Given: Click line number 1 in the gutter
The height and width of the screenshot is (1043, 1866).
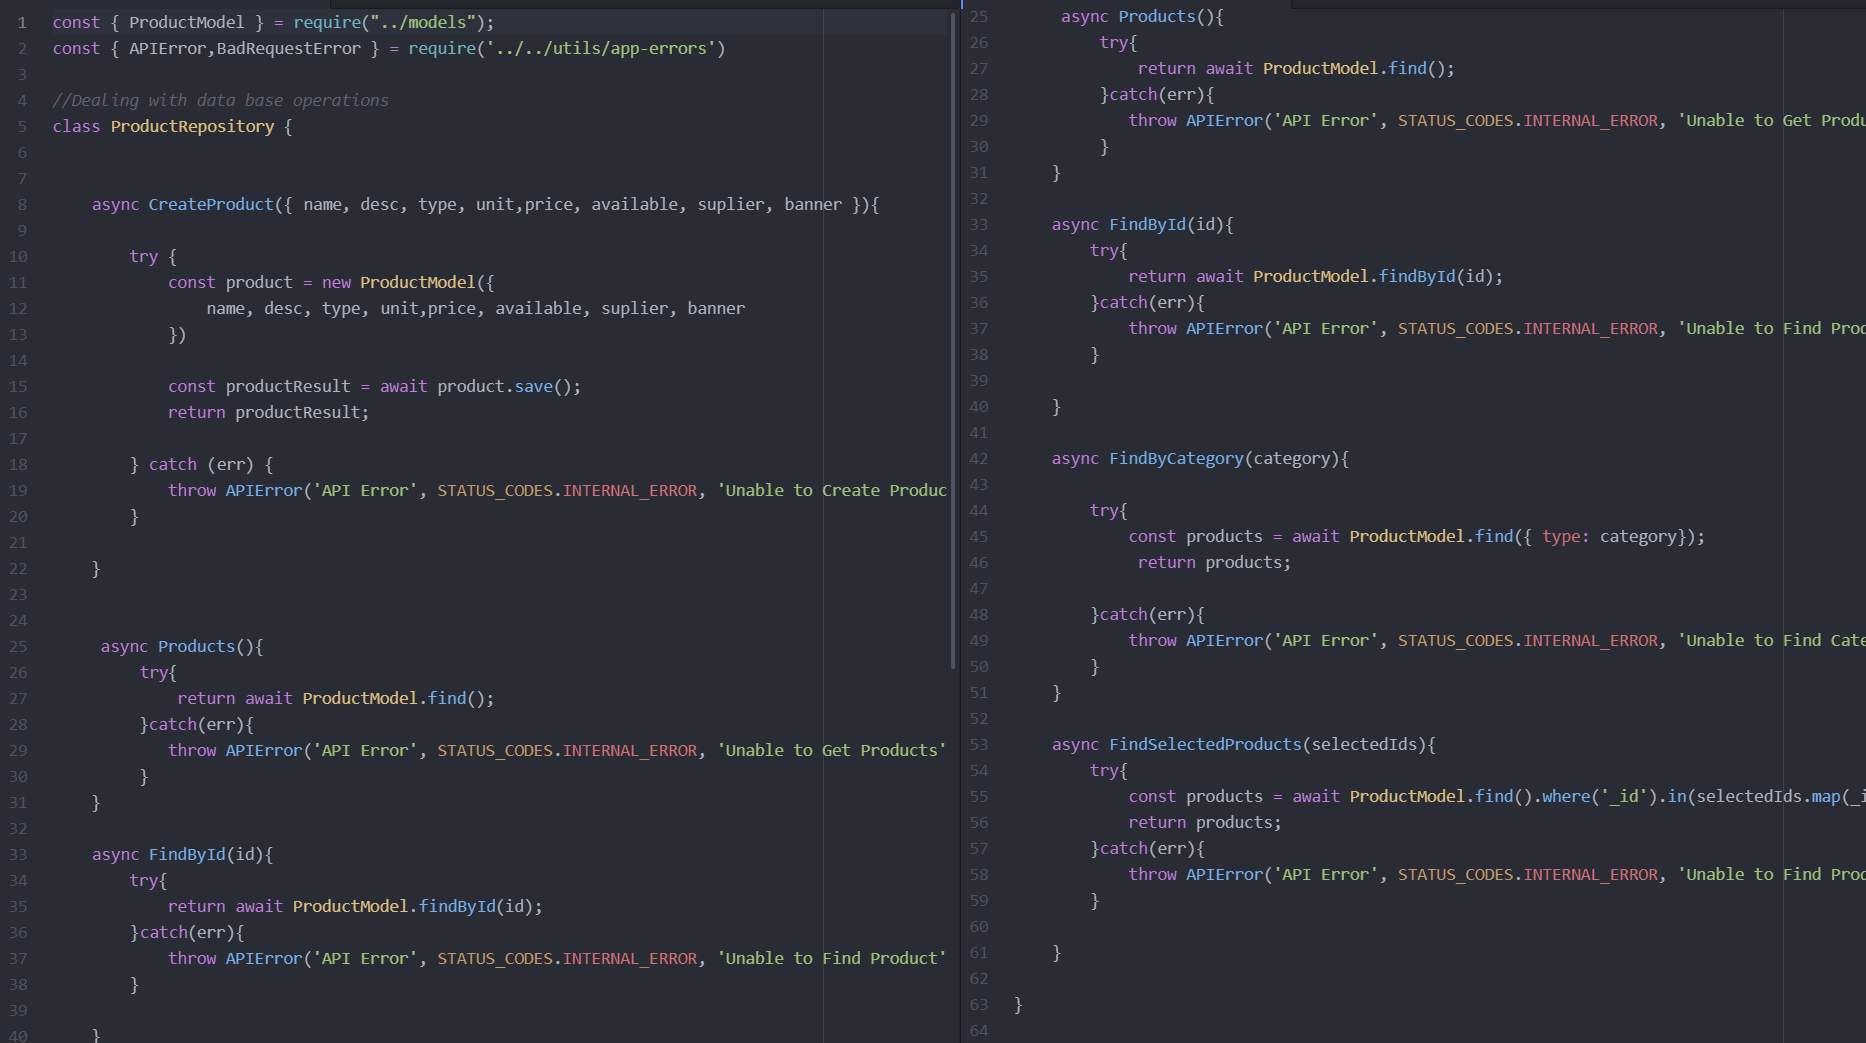Looking at the screenshot, I should click(x=22, y=22).
